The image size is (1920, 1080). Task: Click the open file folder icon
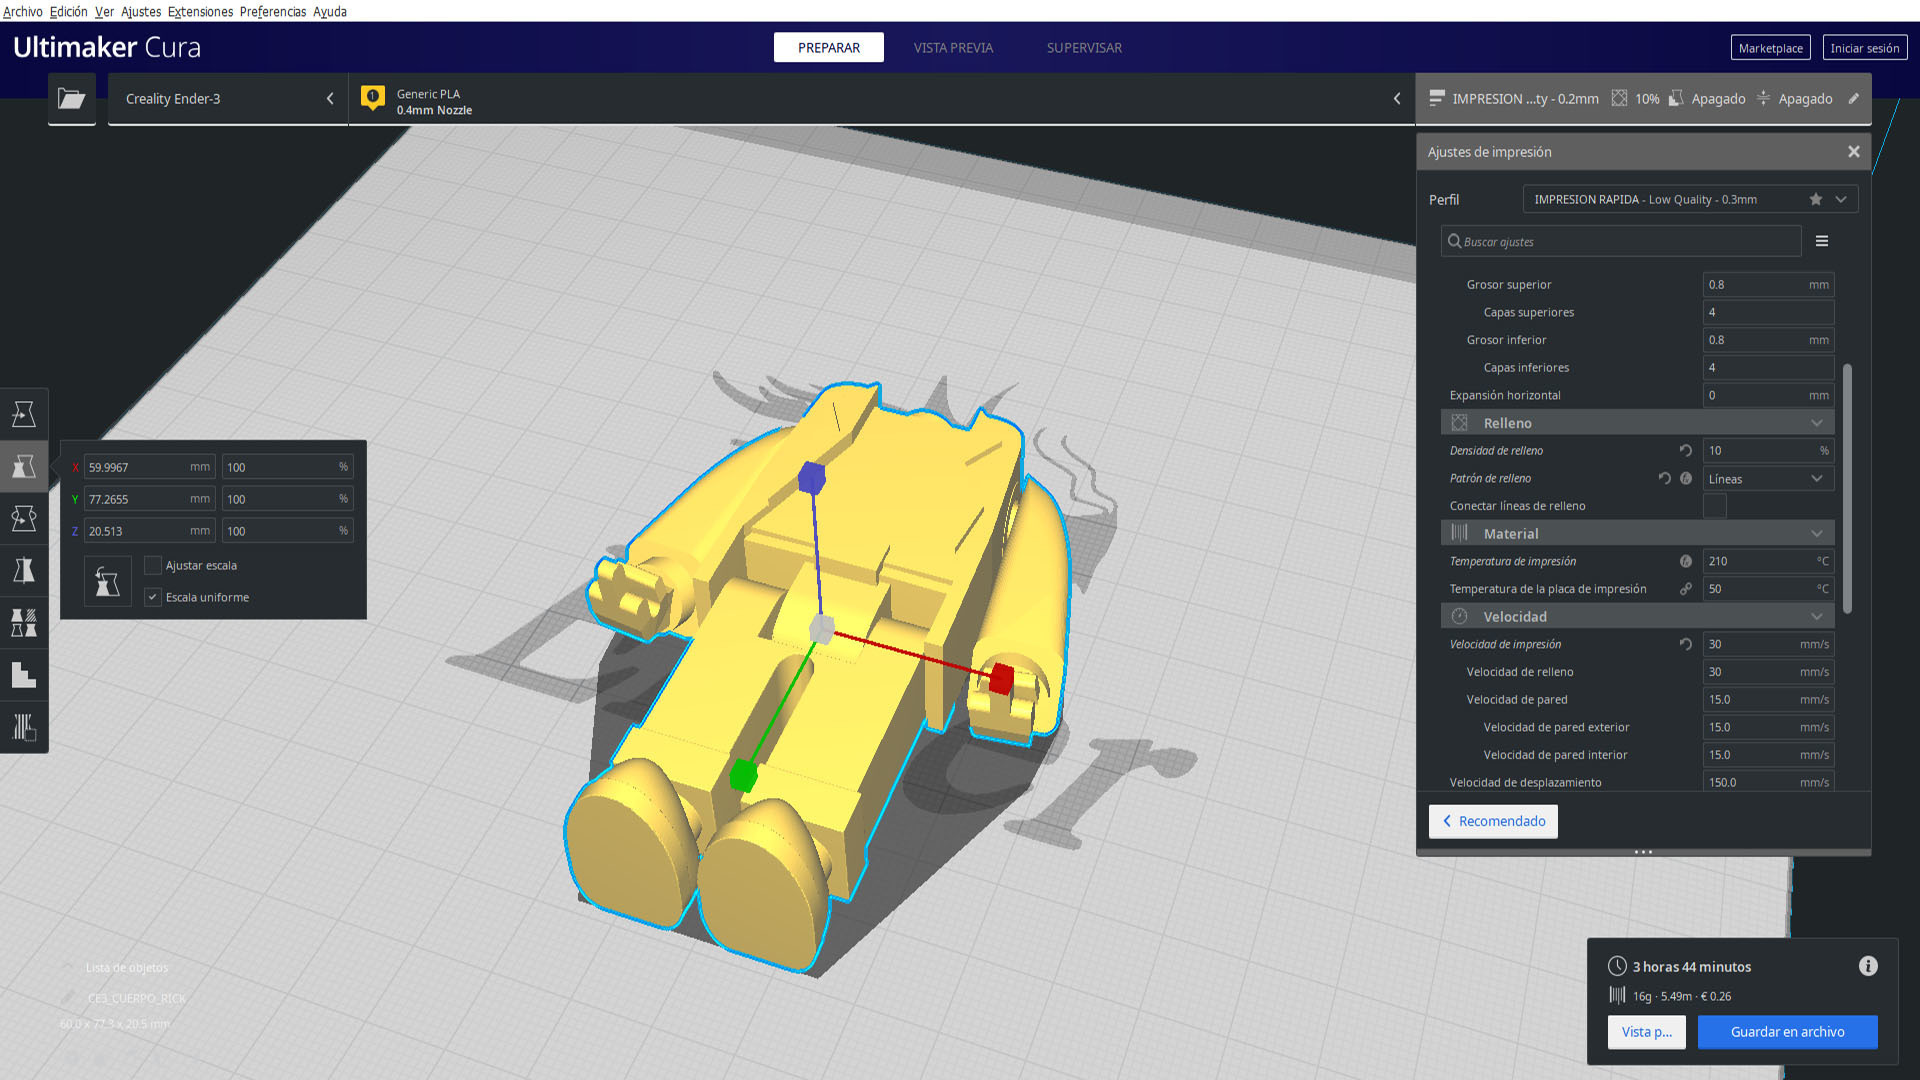tap(71, 98)
